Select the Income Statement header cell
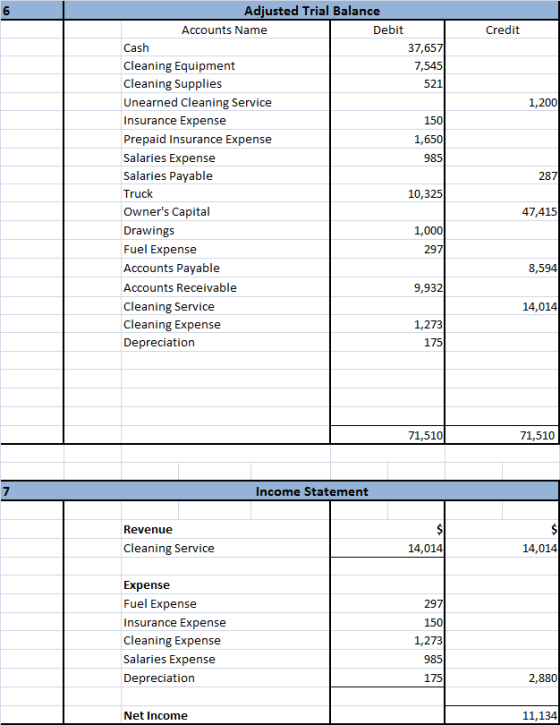Image resolution: width=560 pixels, height=725 pixels. tap(311, 491)
